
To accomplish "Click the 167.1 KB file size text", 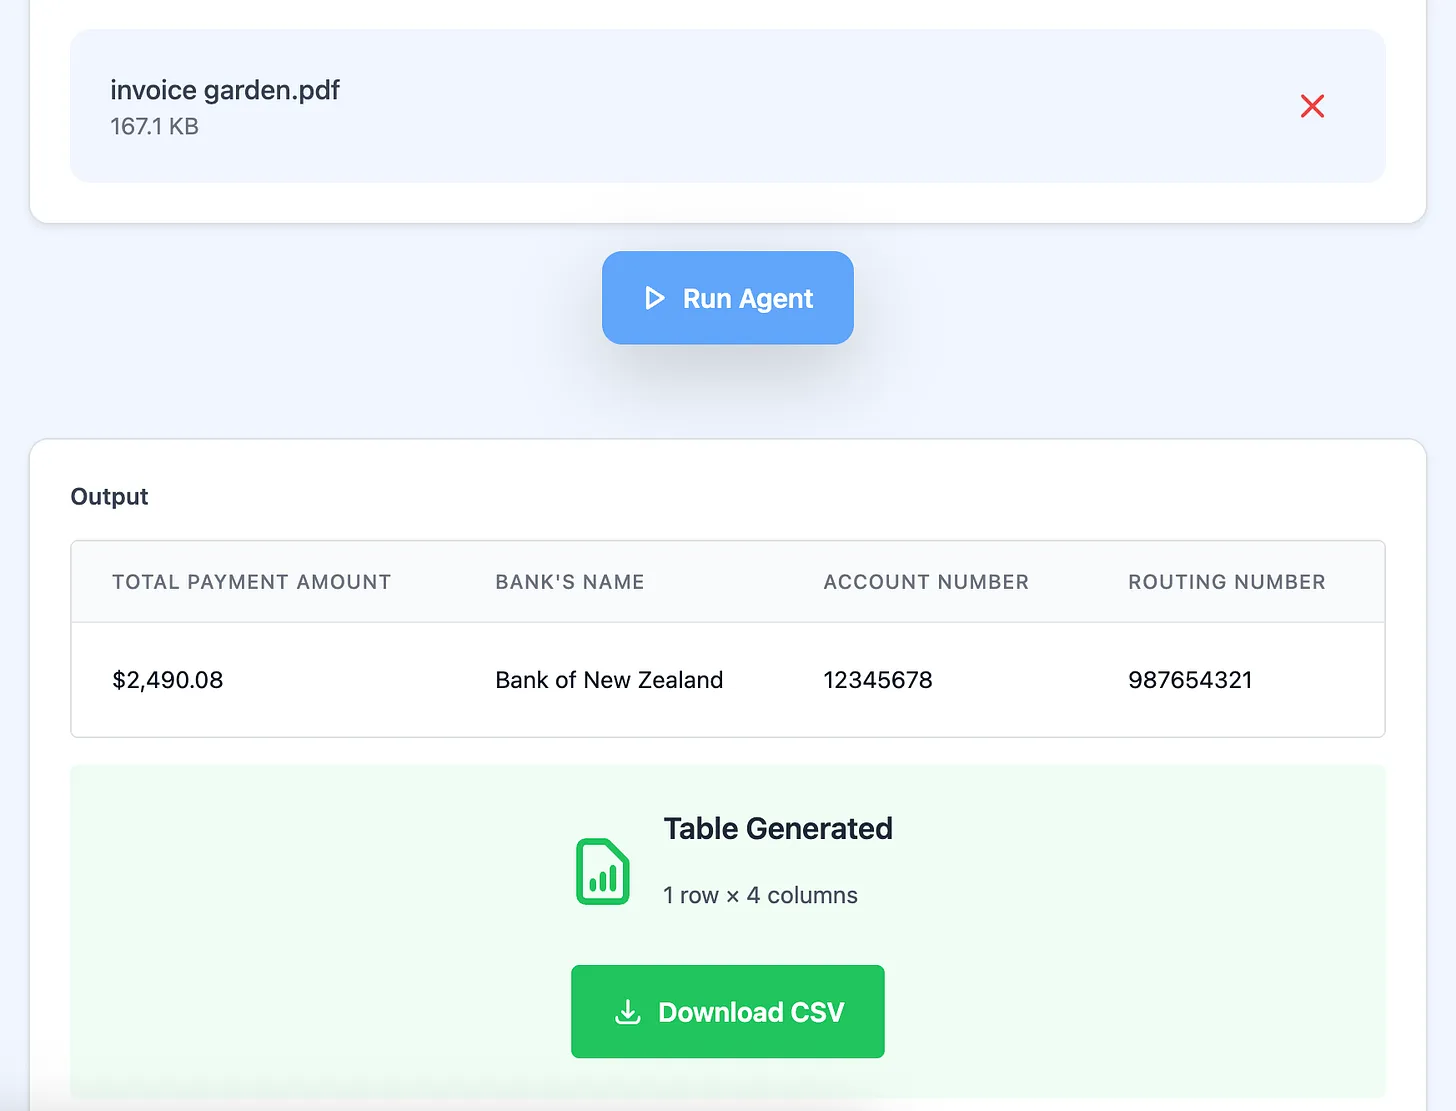I will click(x=154, y=127).
